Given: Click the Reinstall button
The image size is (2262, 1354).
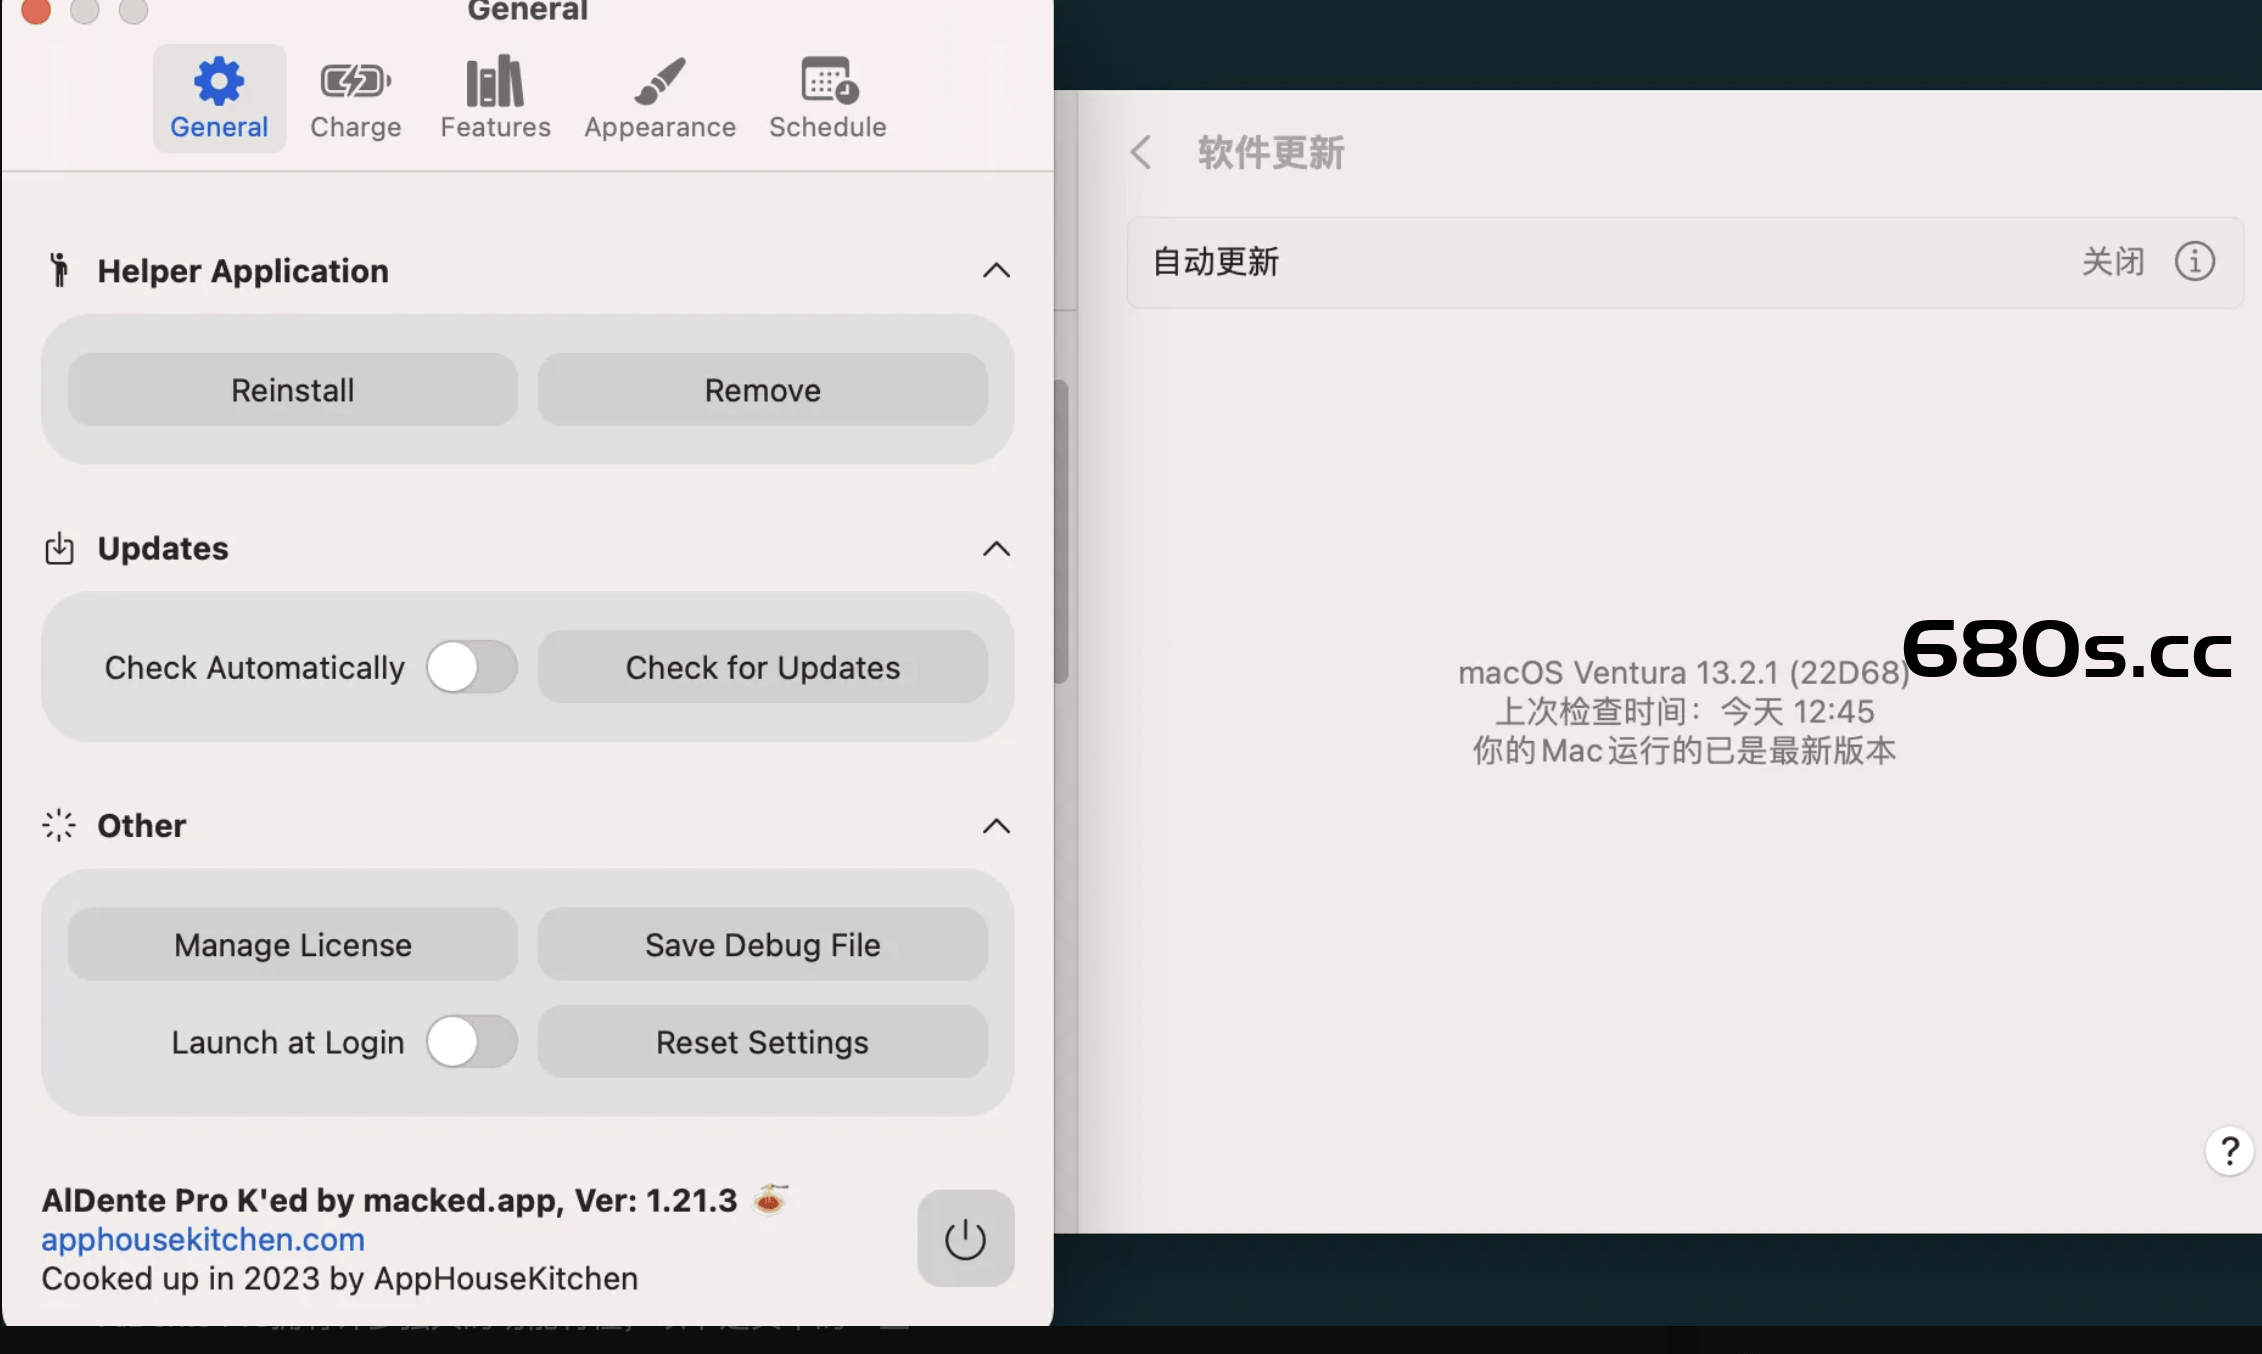Looking at the screenshot, I should (291, 390).
